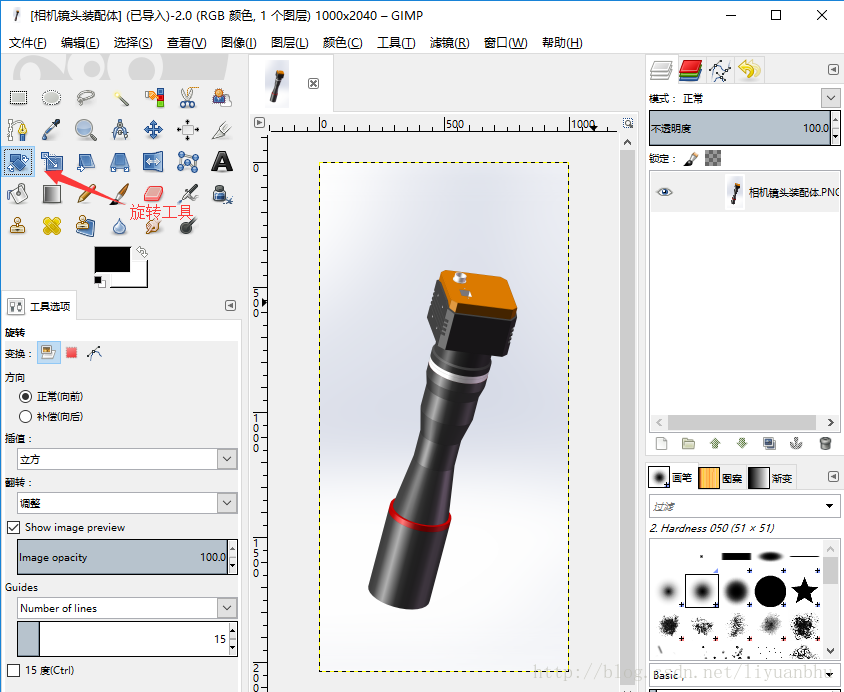Select the Scissors Select tool
Image resolution: width=844 pixels, height=692 pixels.
[188, 97]
